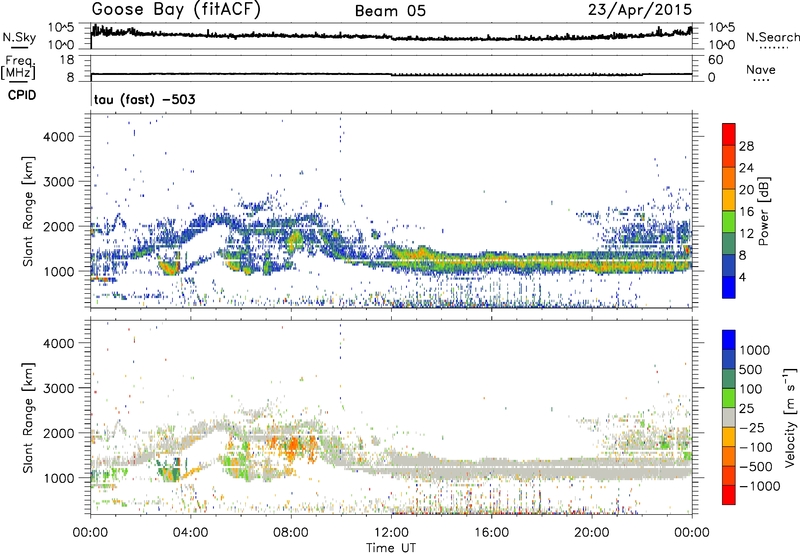Select the 'Velocity [m s-1]' colorbar title

click(790, 417)
